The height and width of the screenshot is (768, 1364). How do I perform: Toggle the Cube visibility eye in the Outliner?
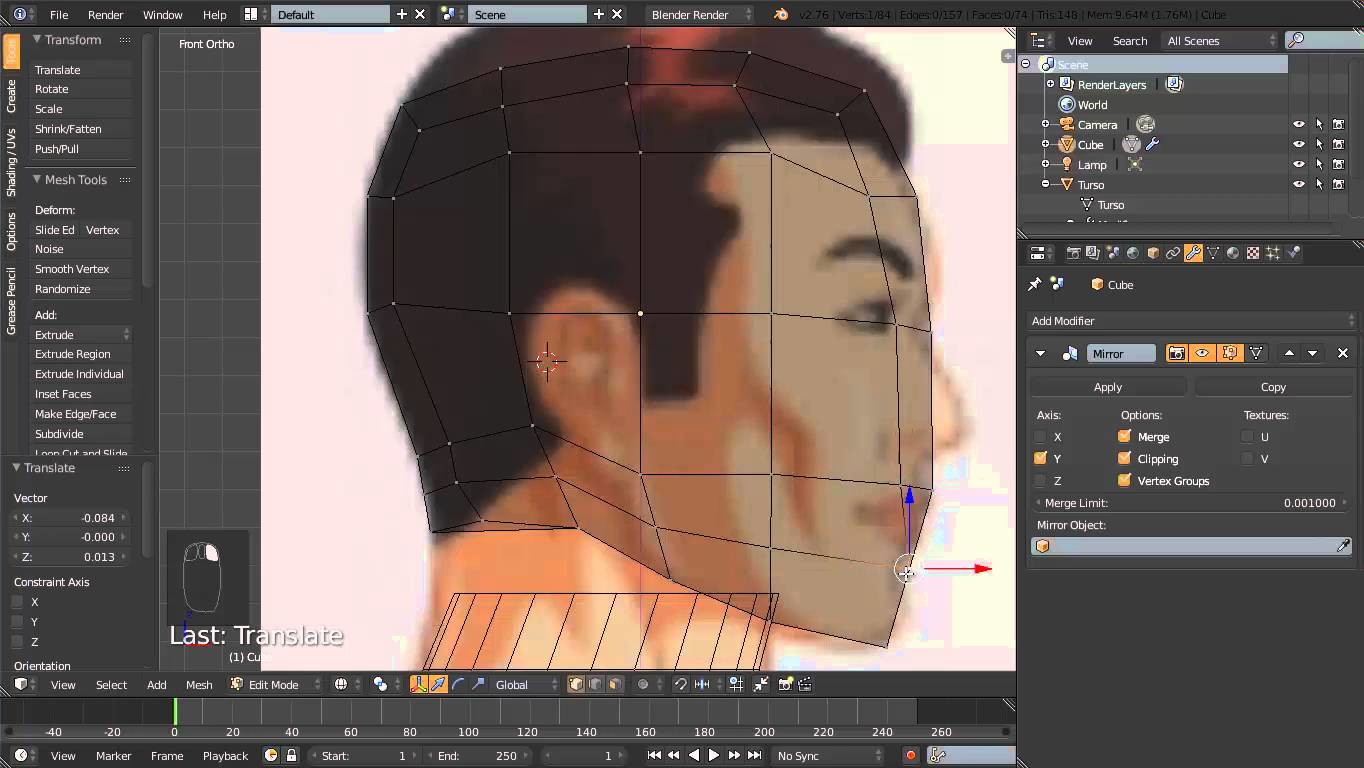point(1298,144)
